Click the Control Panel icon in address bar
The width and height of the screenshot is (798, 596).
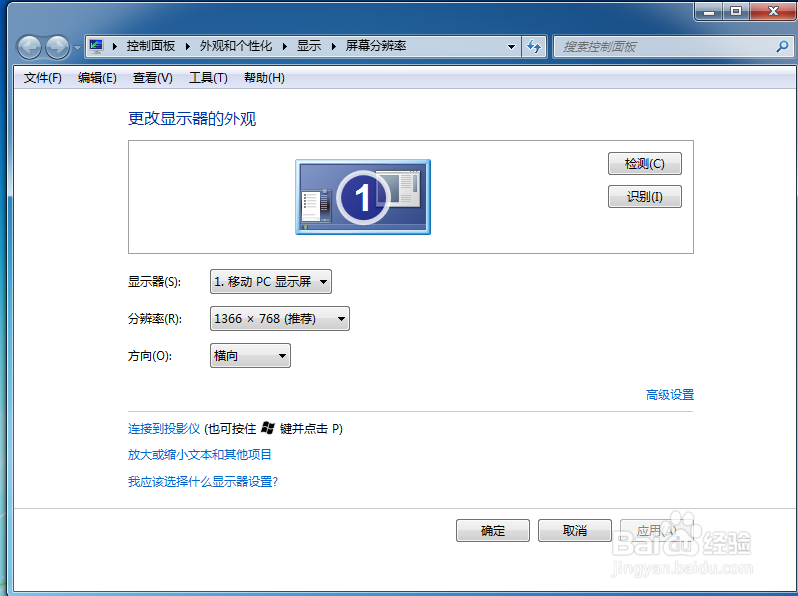96,46
